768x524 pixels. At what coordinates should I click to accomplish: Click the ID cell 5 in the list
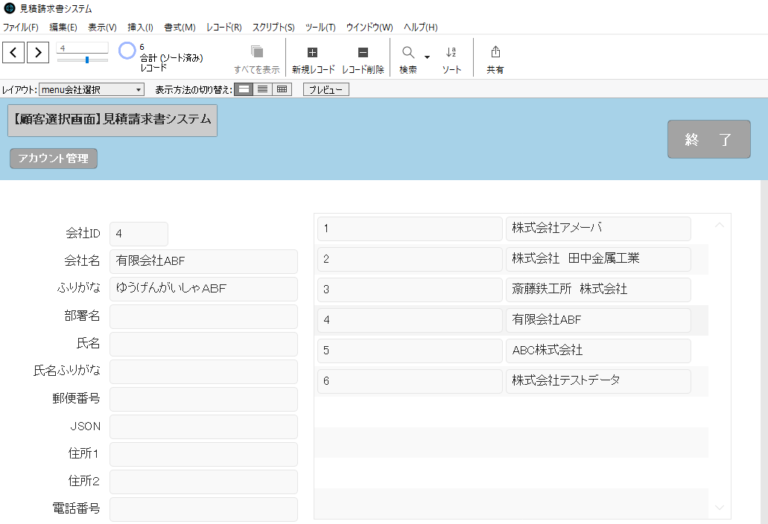pyautogui.click(x=409, y=351)
